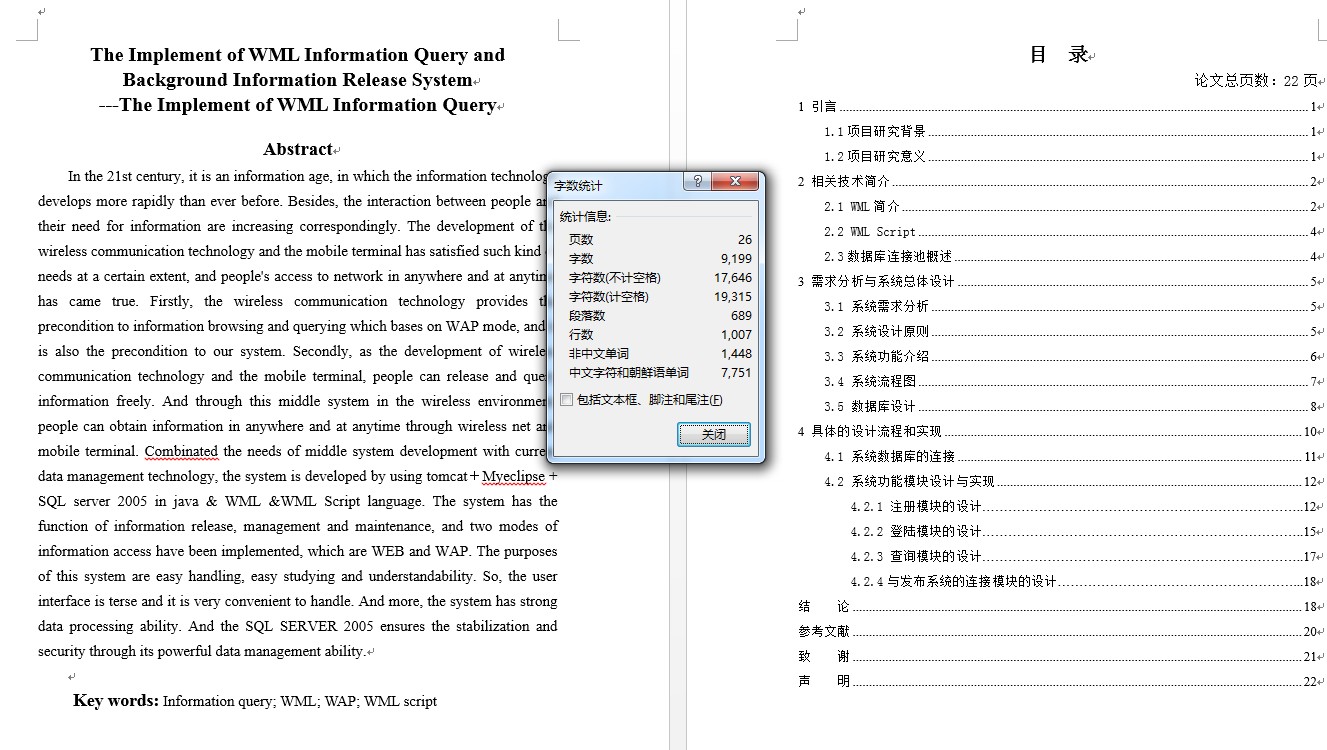Click the underlined word Myeclipse
The height and width of the screenshot is (750, 1327).
(x=514, y=476)
